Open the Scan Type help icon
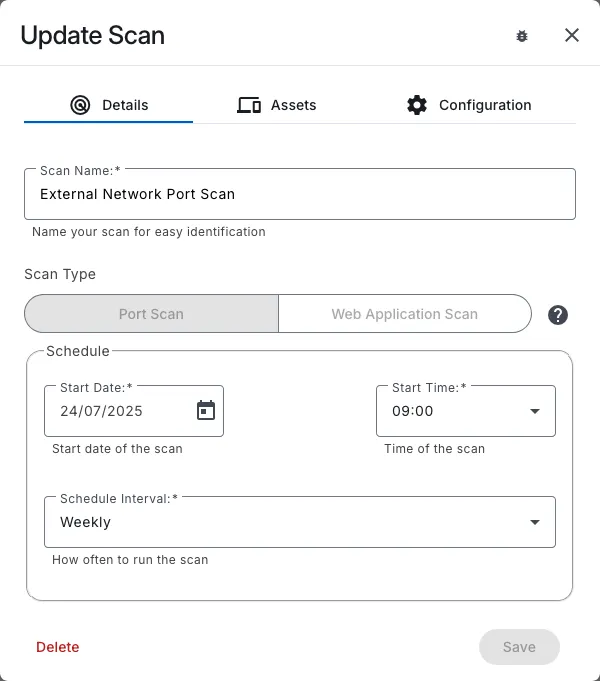 [x=558, y=315]
